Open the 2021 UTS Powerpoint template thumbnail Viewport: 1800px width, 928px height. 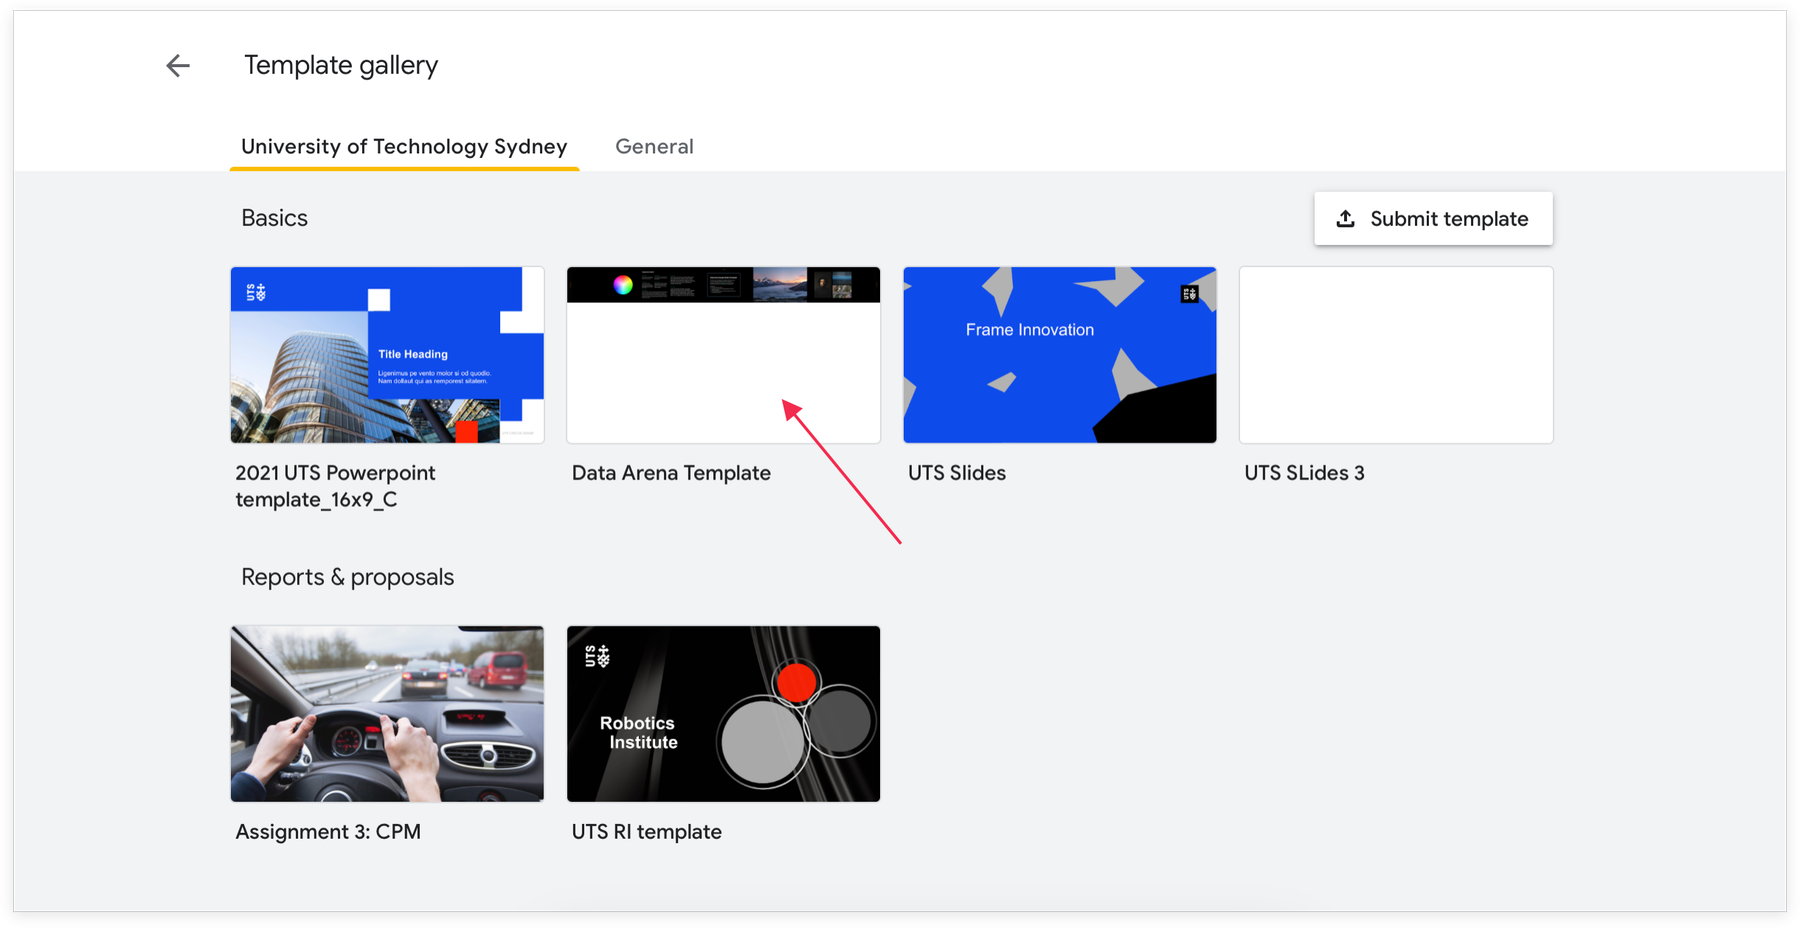coord(387,355)
